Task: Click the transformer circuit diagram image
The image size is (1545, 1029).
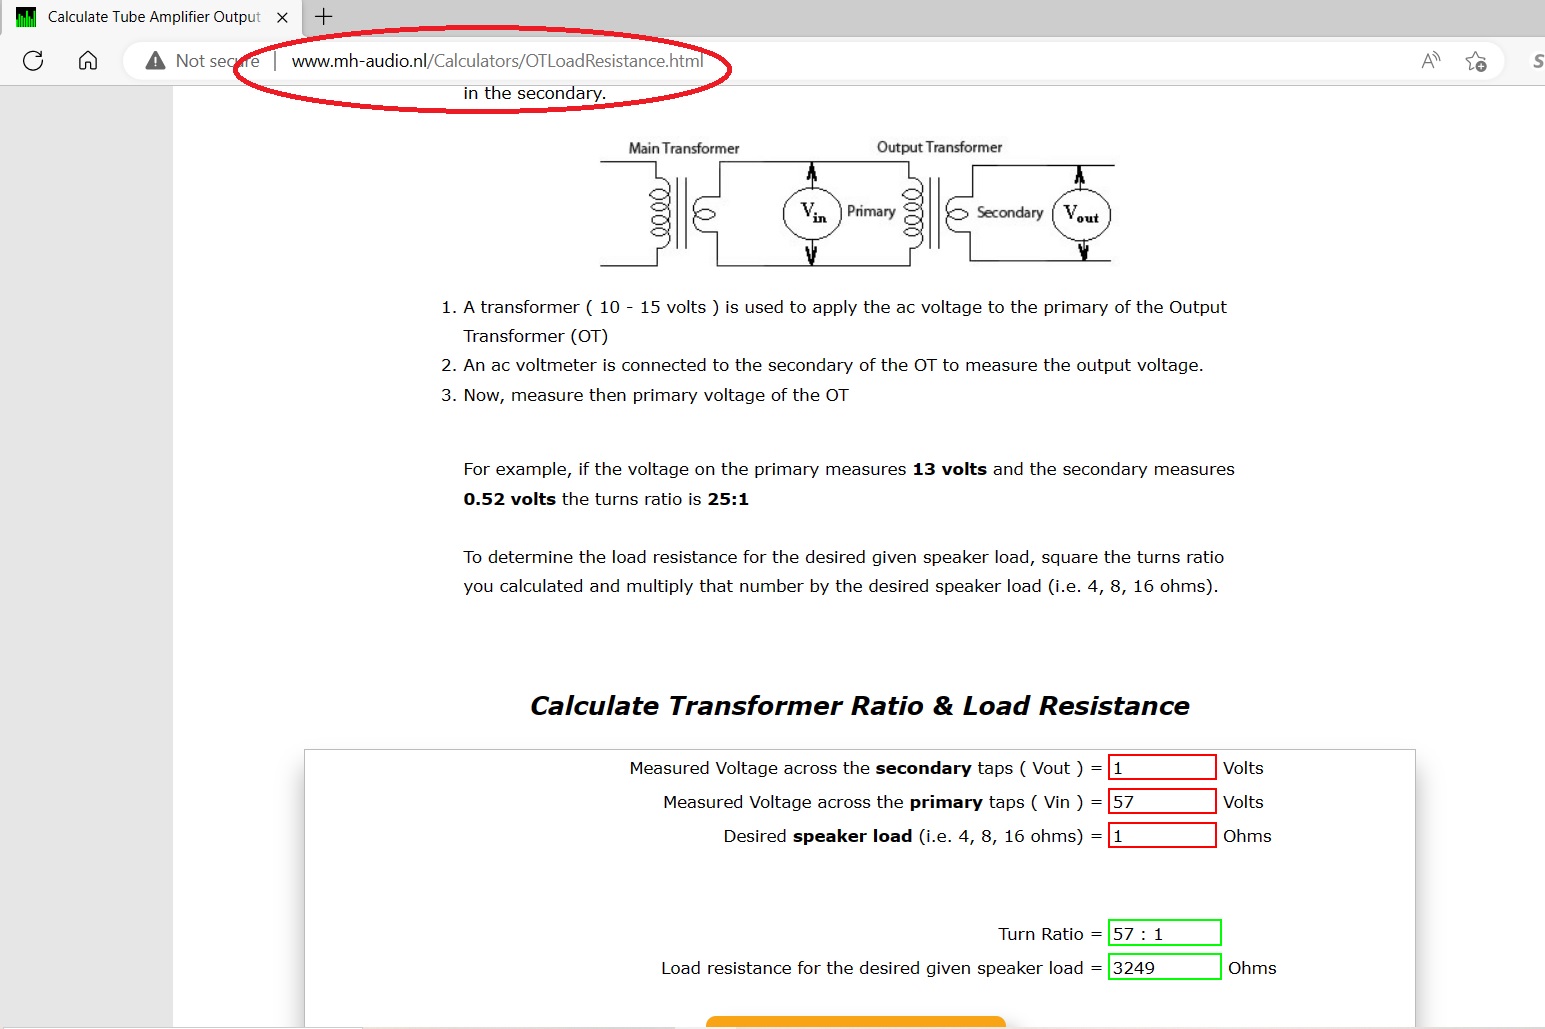Action: pyautogui.click(x=857, y=203)
